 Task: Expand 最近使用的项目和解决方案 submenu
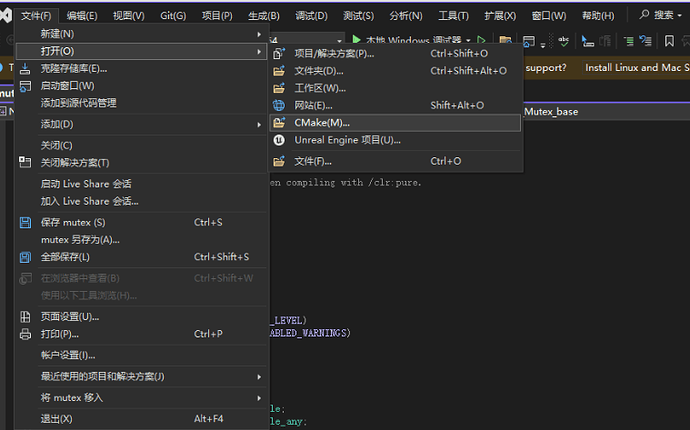(x=141, y=377)
